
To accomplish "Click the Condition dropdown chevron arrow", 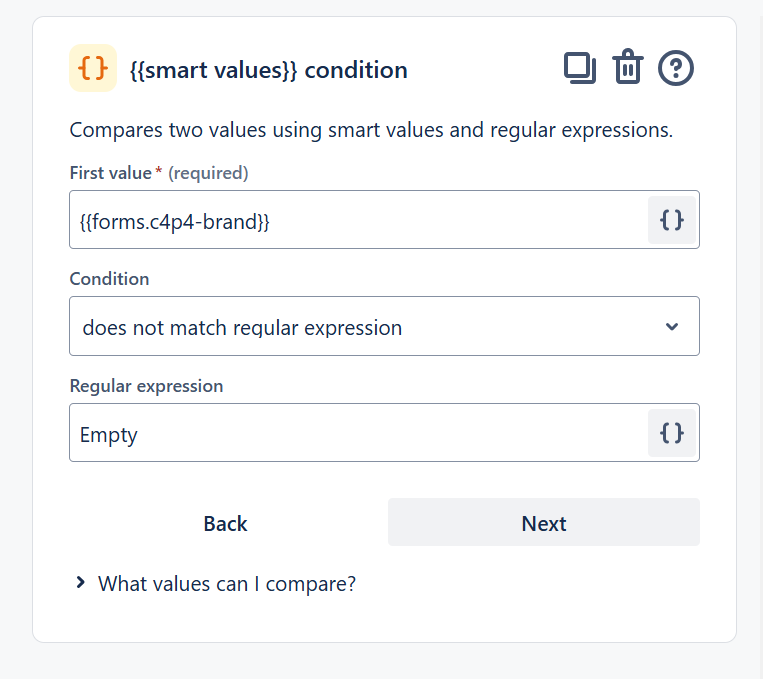I will click(x=672, y=327).
